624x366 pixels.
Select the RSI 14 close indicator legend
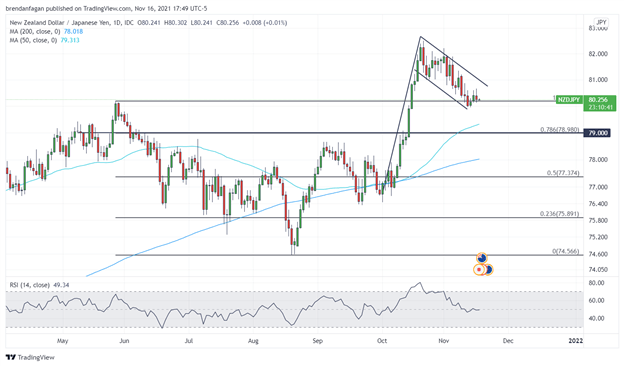point(39,285)
